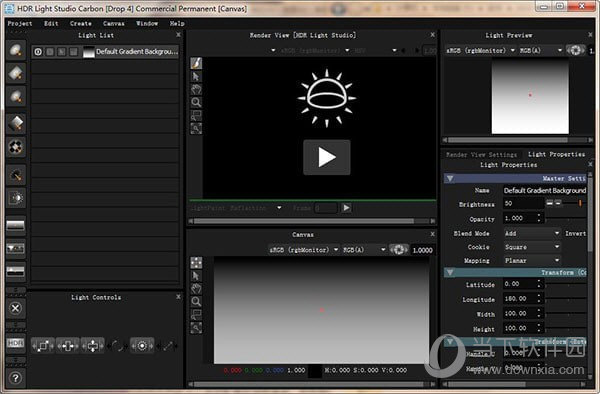Select the magnifier zoom tool in Canvas toolbar
This screenshot has width=600, height=394.
point(196,302)
